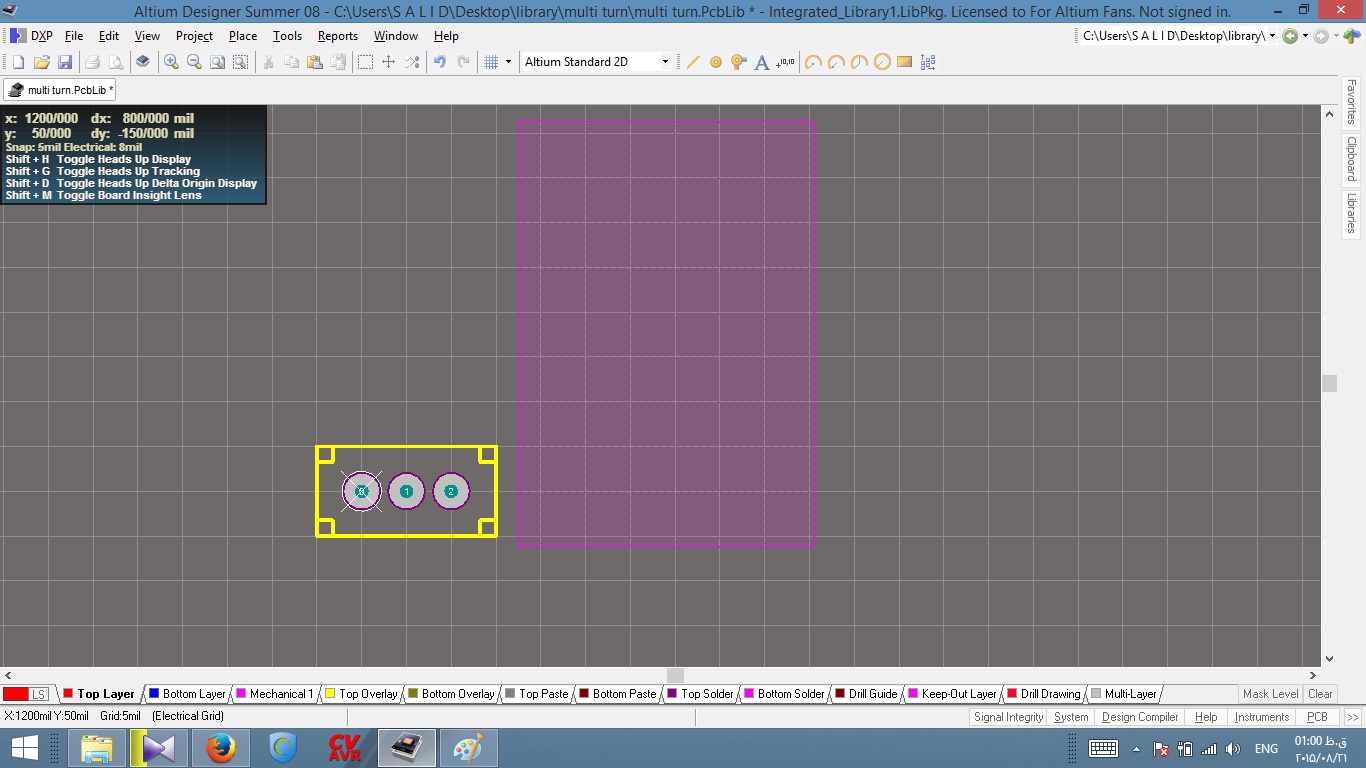Open the grid settings dropdown arrow
The height and width of the screenshot is (768, 1366).
508,62
